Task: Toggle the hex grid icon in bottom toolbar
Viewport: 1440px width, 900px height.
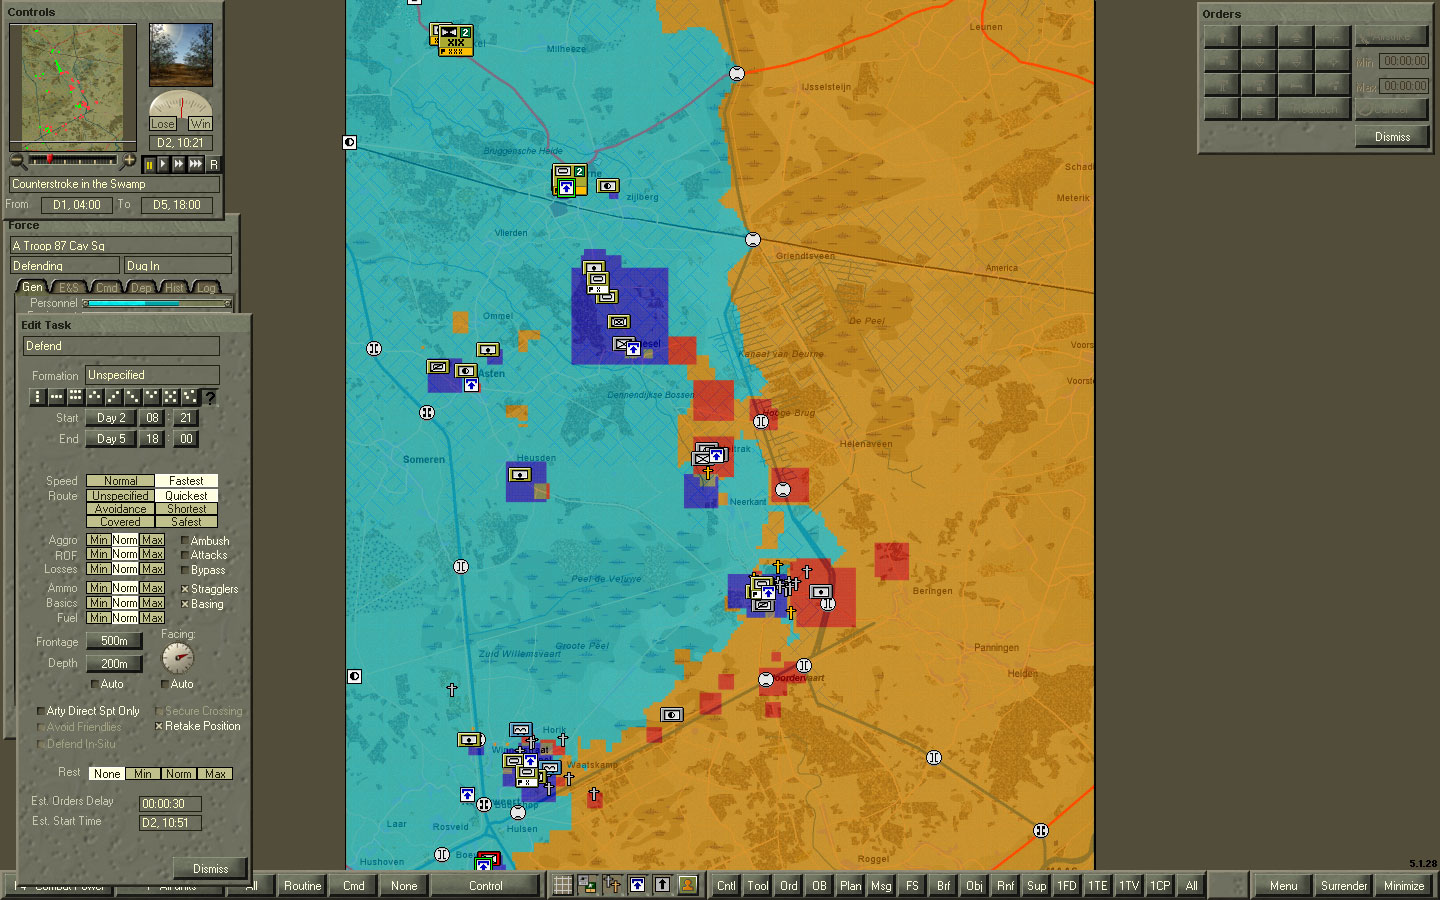Action: click(562, 885)
